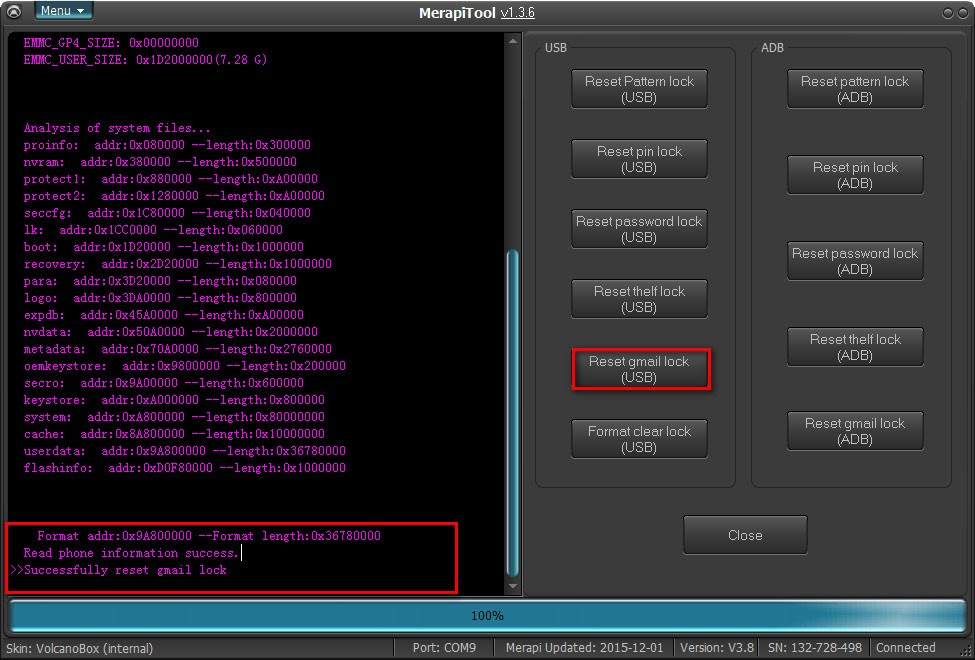Click the 'system:' log line
Screen dimensions: 975x660
click(174, 417)
